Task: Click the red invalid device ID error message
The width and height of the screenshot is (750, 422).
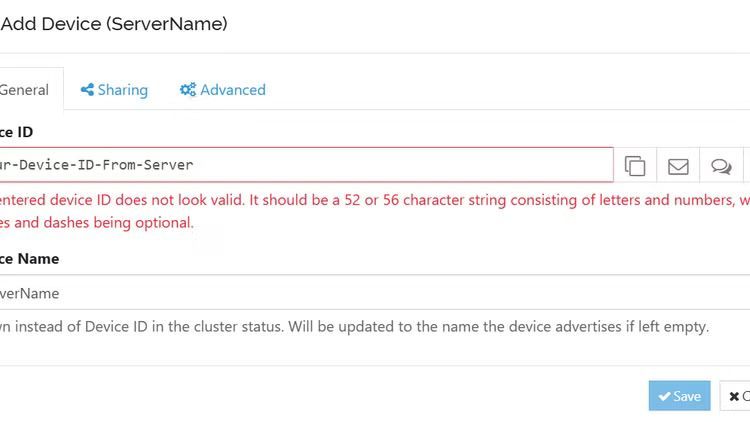Action: 370,200
